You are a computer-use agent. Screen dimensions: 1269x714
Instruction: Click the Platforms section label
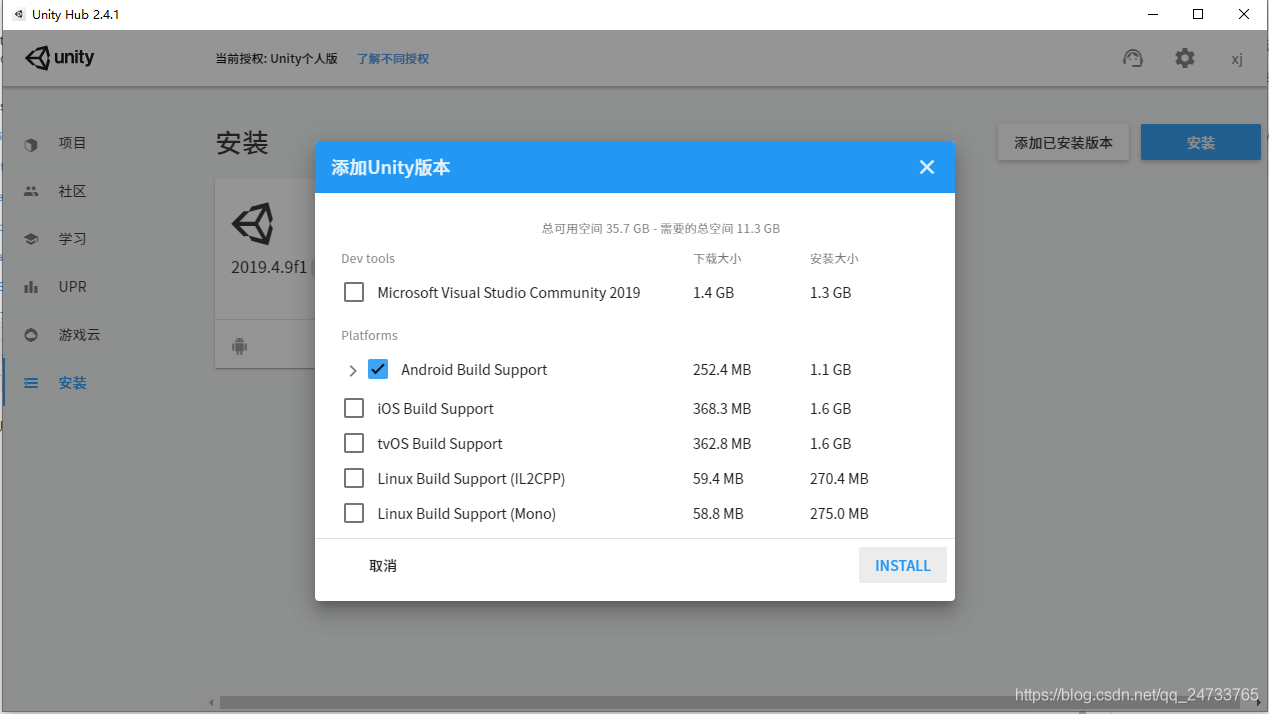click(x=369, y=336)
